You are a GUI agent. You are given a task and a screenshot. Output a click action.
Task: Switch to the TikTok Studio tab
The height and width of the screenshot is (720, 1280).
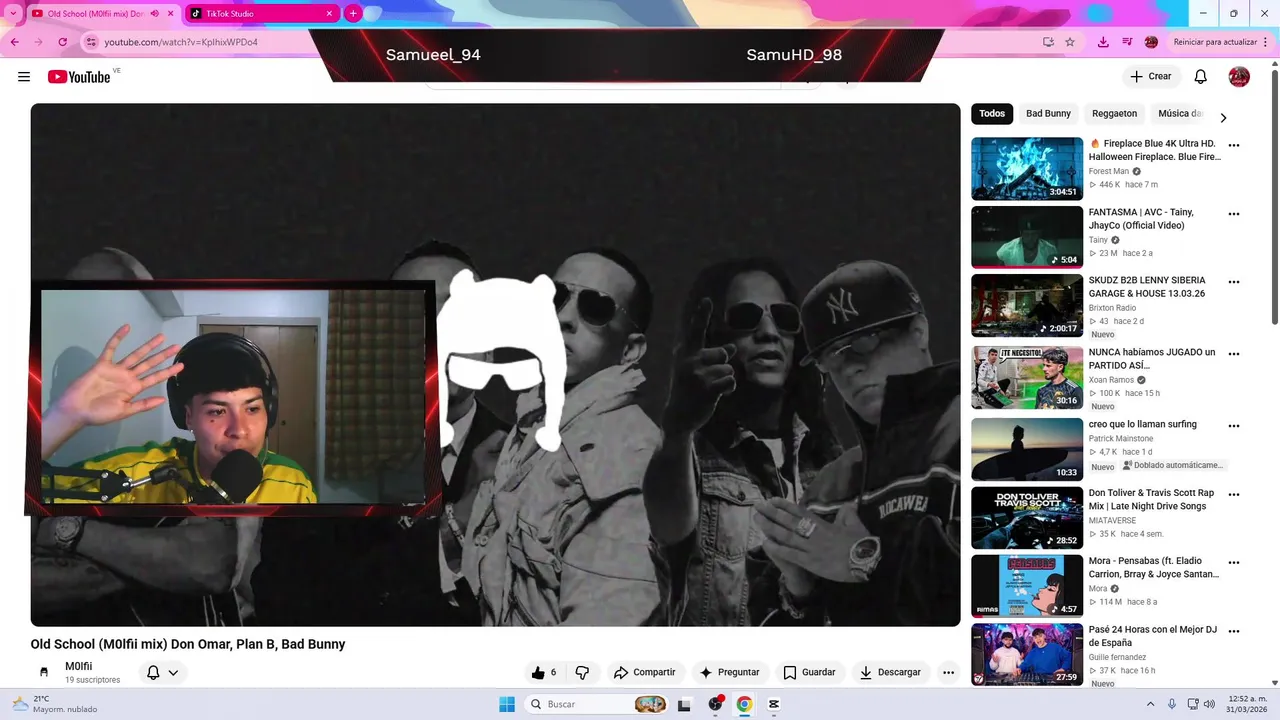[x=263, y=14]
